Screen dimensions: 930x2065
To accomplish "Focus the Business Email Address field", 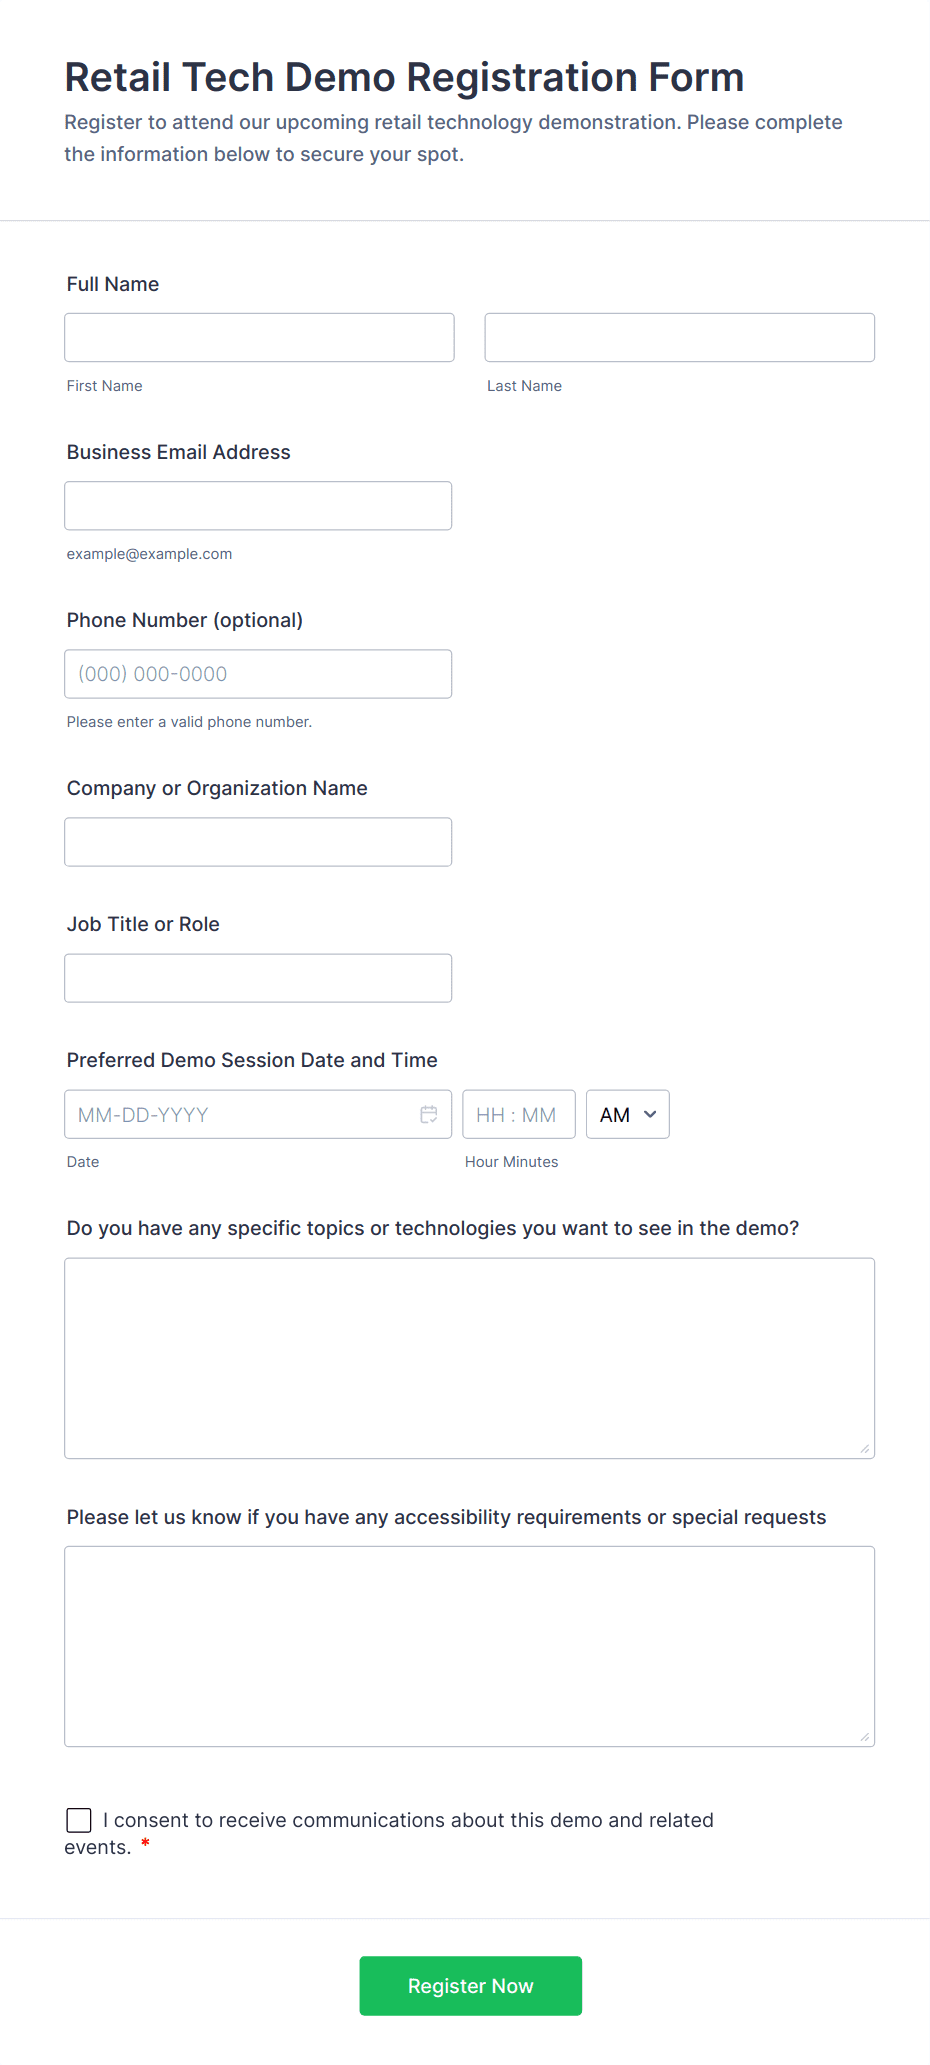I will [x=258, y=505].
